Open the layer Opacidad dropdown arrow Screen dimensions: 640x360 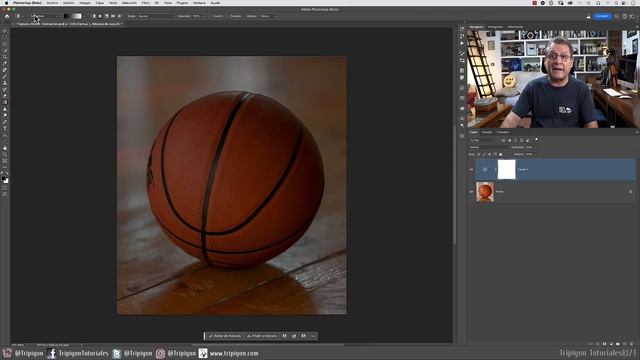pos(535,147)
